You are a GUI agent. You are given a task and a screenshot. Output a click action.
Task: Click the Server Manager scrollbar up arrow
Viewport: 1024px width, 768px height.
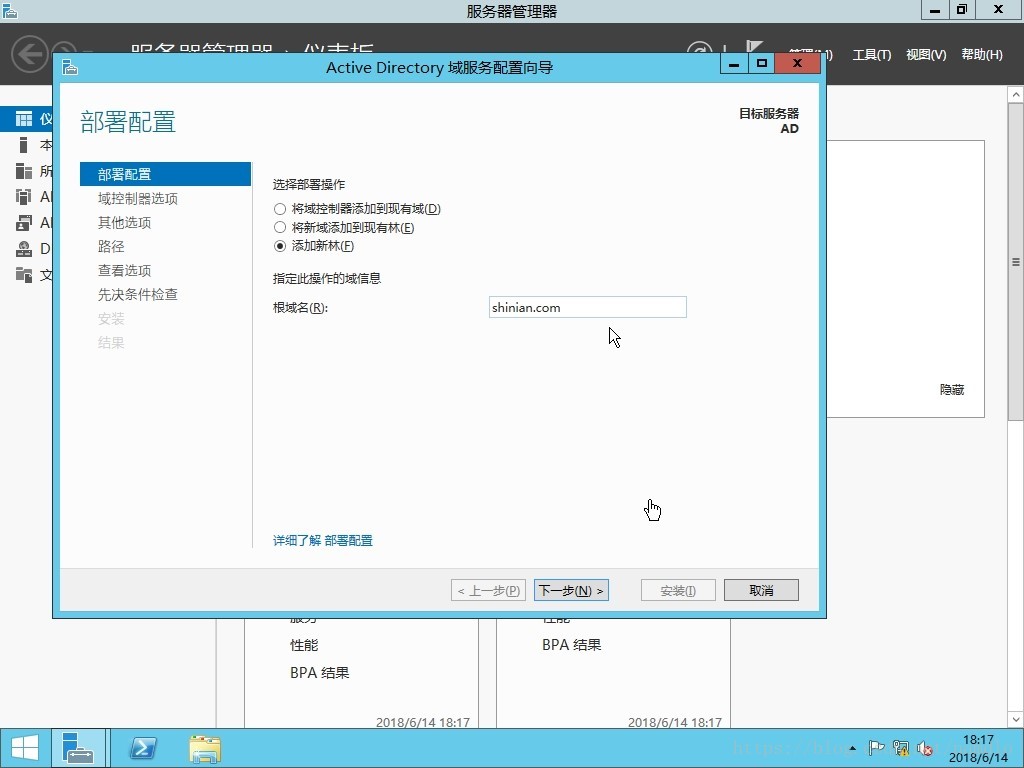(1016, 95)
